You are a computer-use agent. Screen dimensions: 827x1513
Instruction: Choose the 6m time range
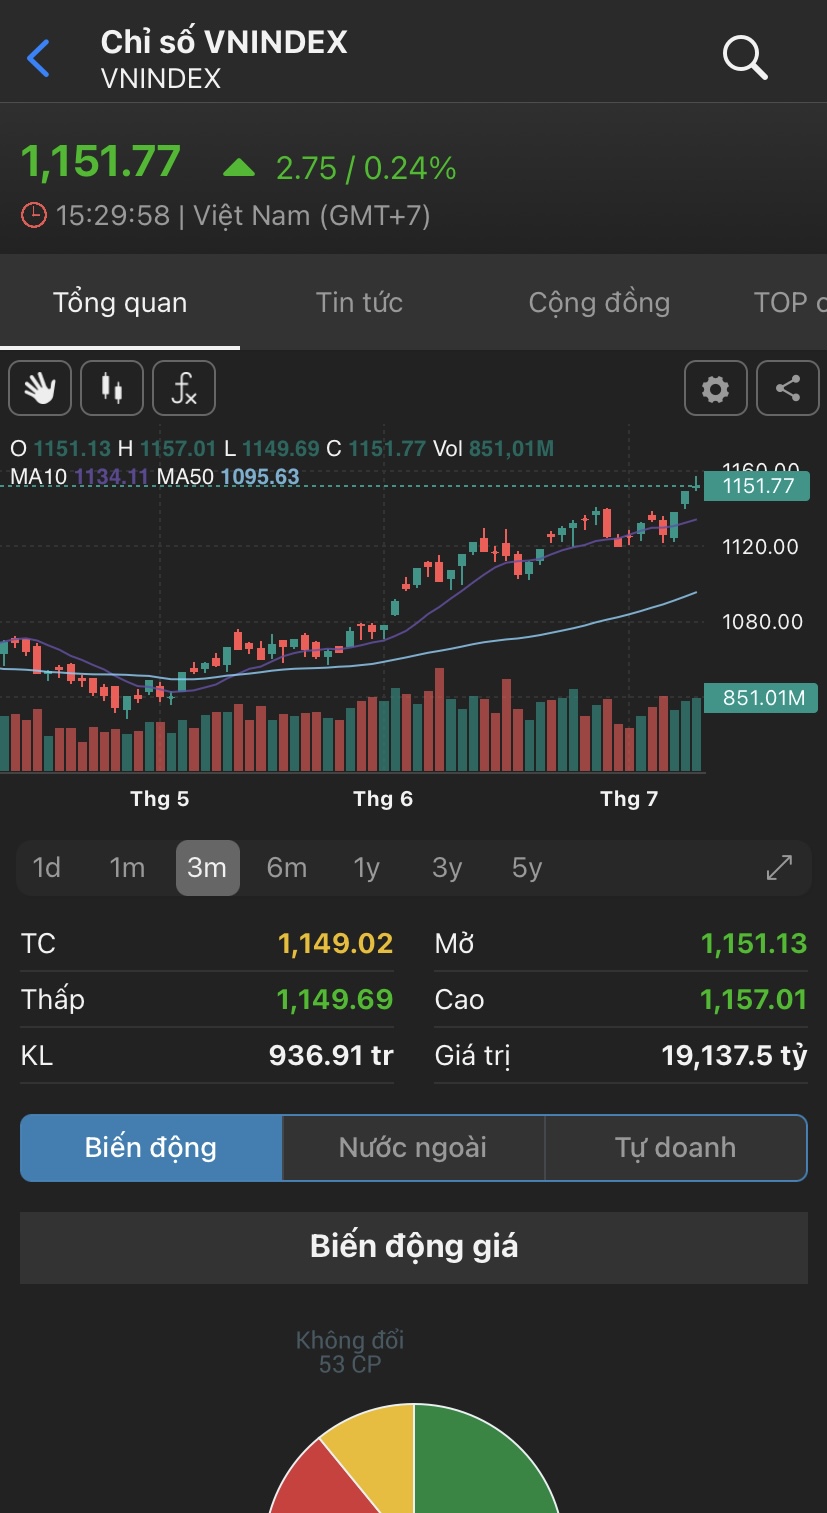pos(287,868)
